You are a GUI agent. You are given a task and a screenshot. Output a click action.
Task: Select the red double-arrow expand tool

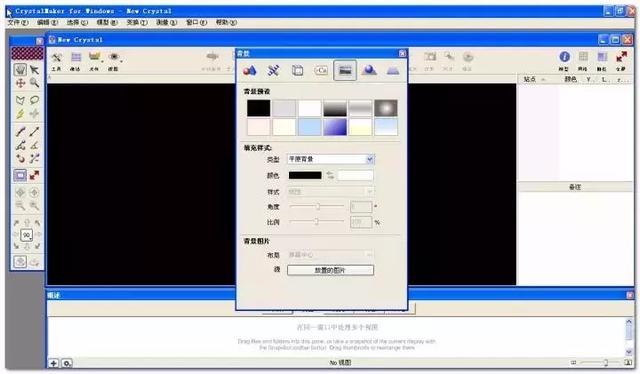click(x=34, y=176)
